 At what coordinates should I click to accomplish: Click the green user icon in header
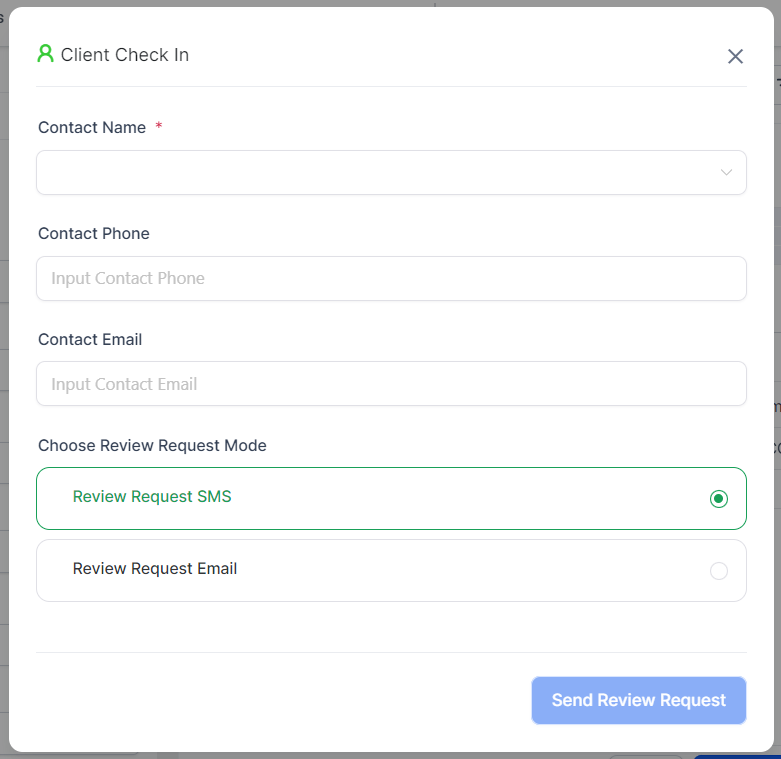point(45,54)
